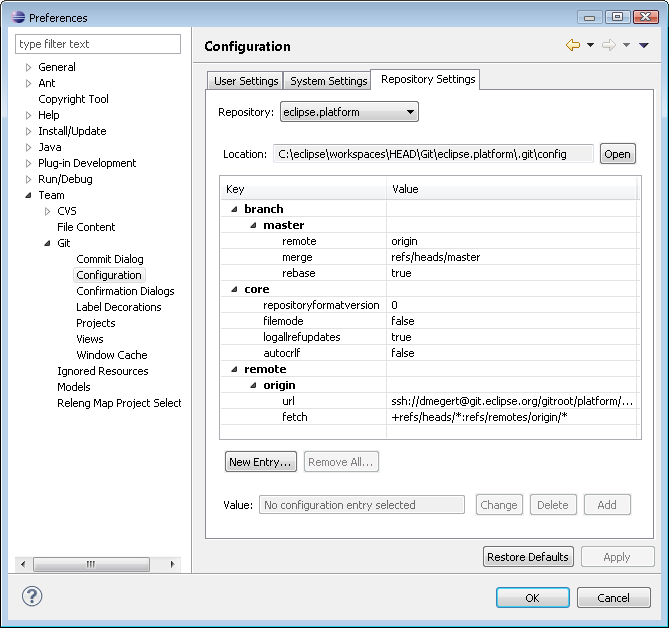Image resolution: width=669 pixels, height=628 pixels.
Task: Click the New Entry... button
Action: [260, 462]
